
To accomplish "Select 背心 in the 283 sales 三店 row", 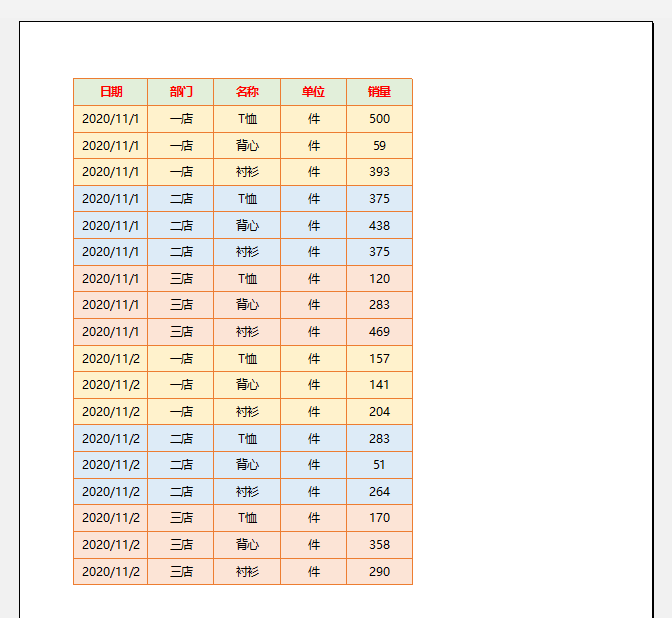I will click(247, 305).
